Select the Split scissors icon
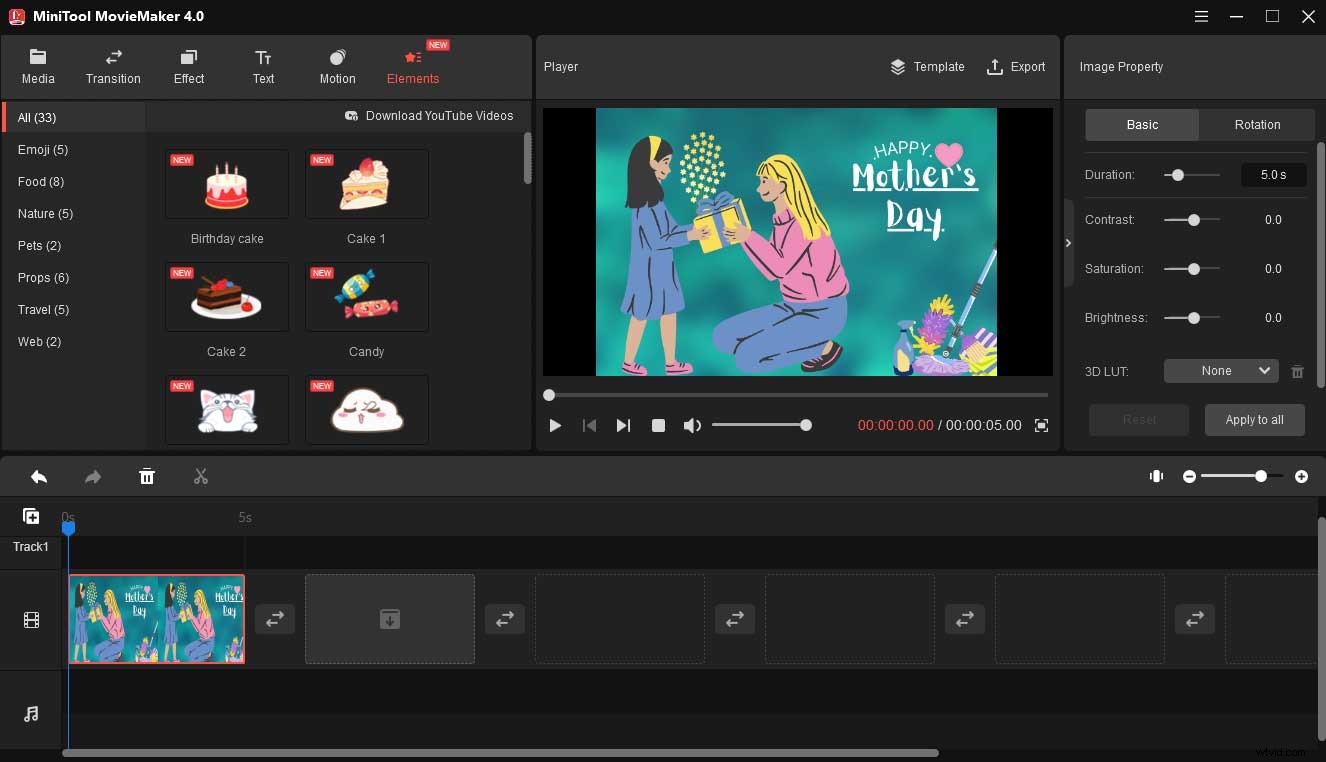Screen dimensions: 1326x762 201,476
